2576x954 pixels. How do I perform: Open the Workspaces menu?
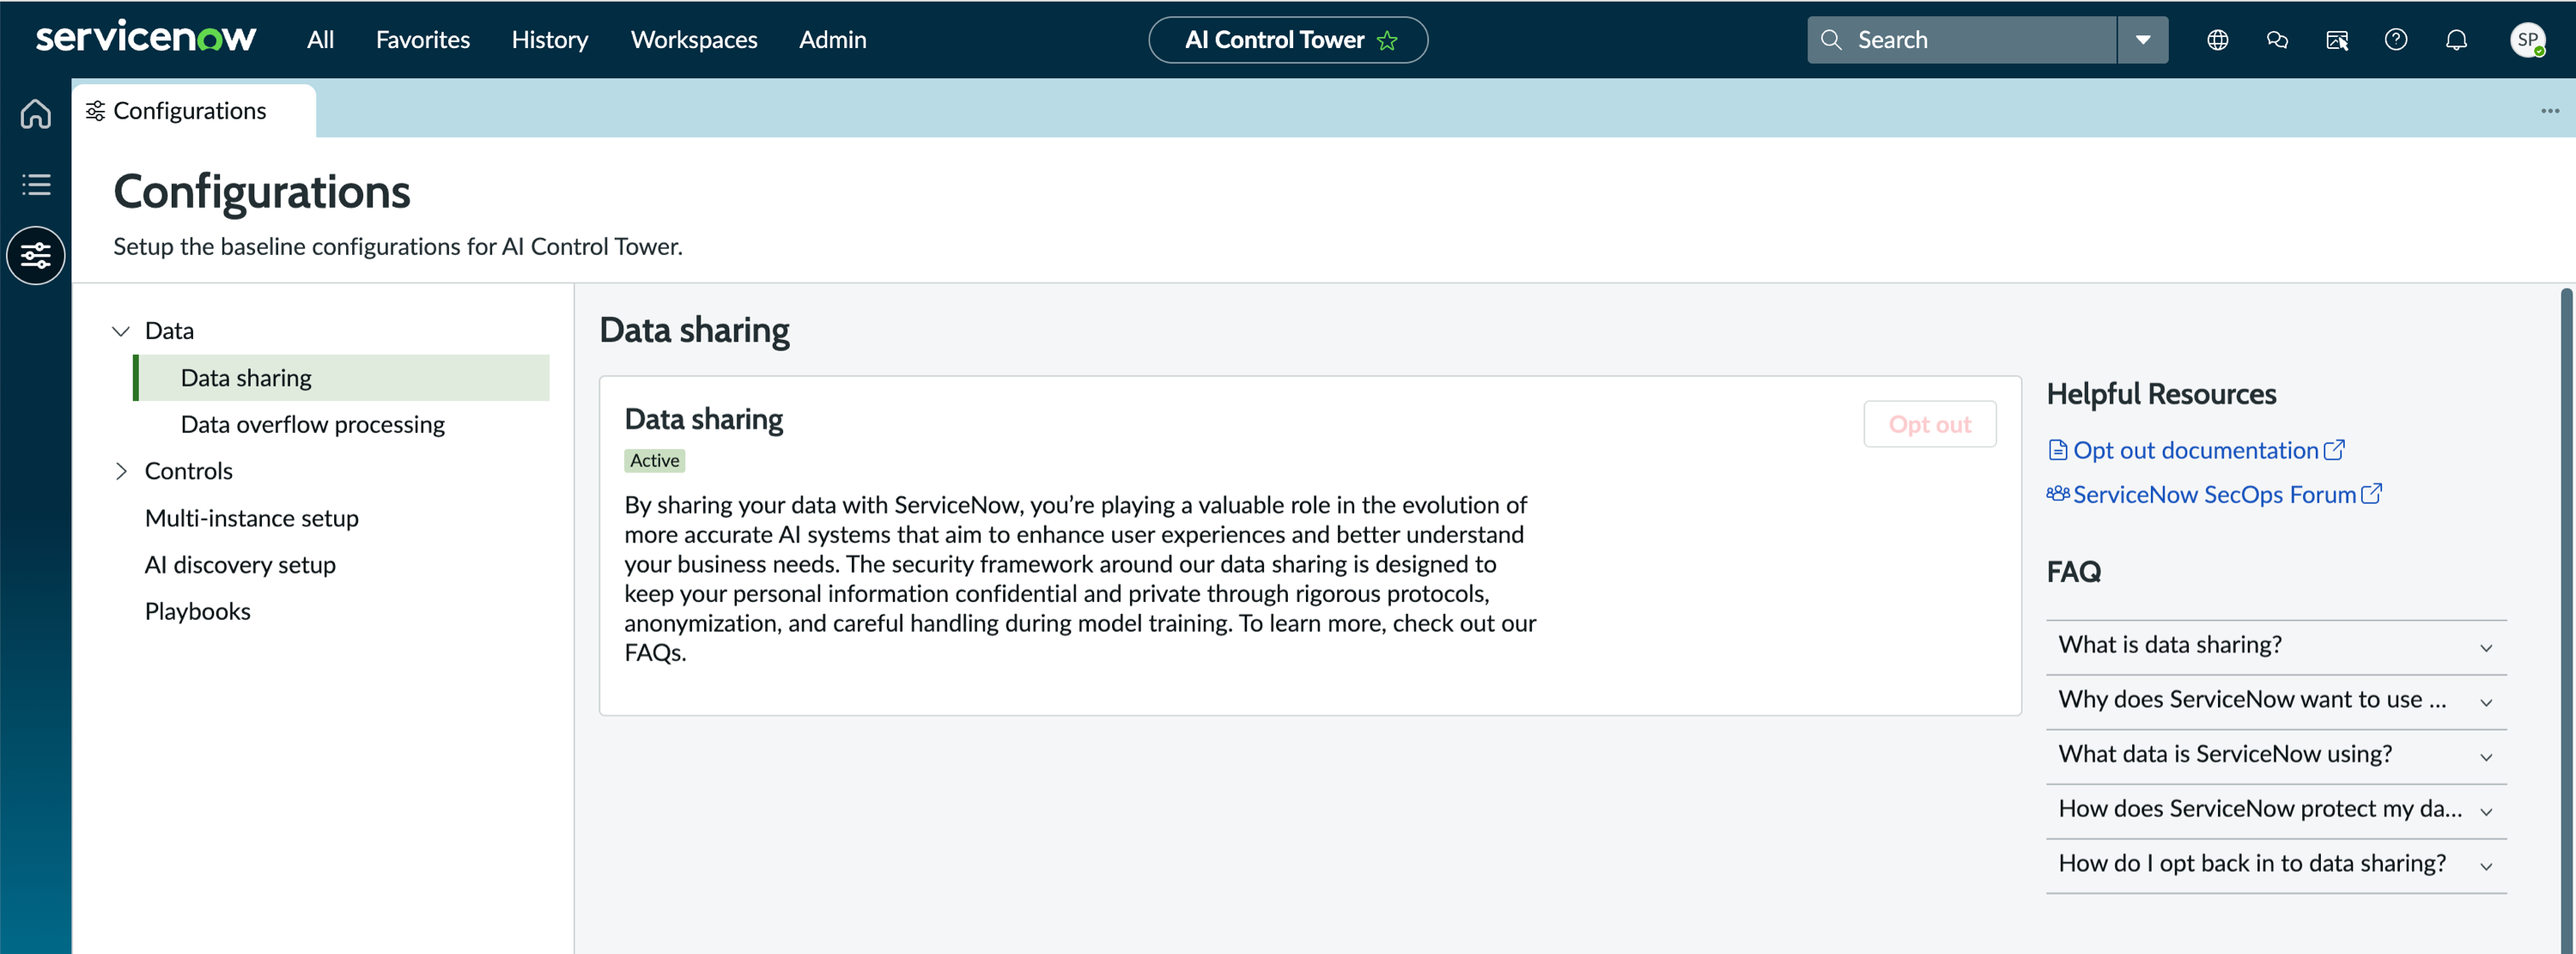[x=693, y=40]
